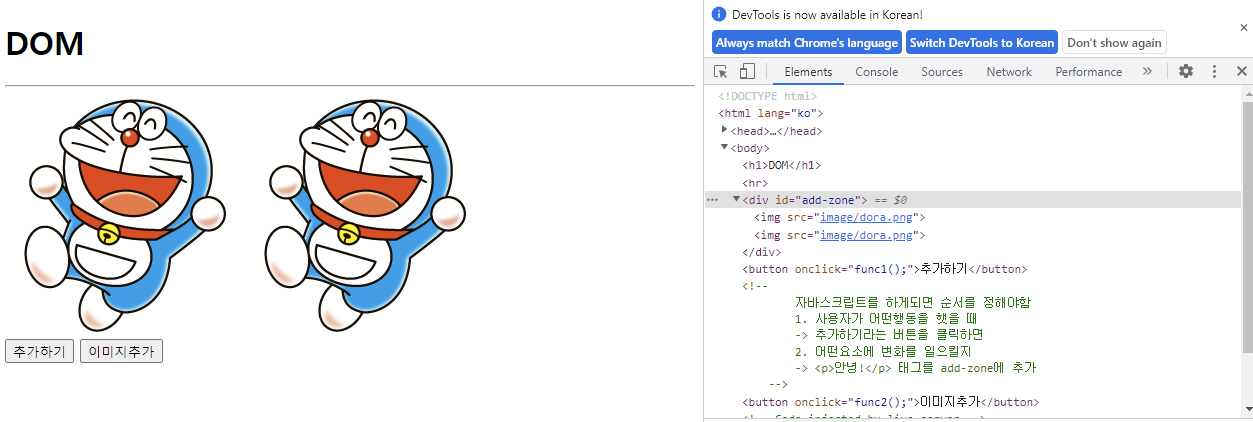Collapse the body element node
This screenshot has width=1253, height=422.
pyautogui.click(x=725, y=148)
